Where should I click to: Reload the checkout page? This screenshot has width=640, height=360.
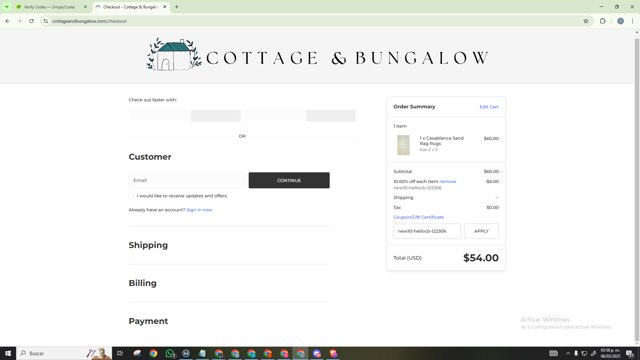pos(31,21)
